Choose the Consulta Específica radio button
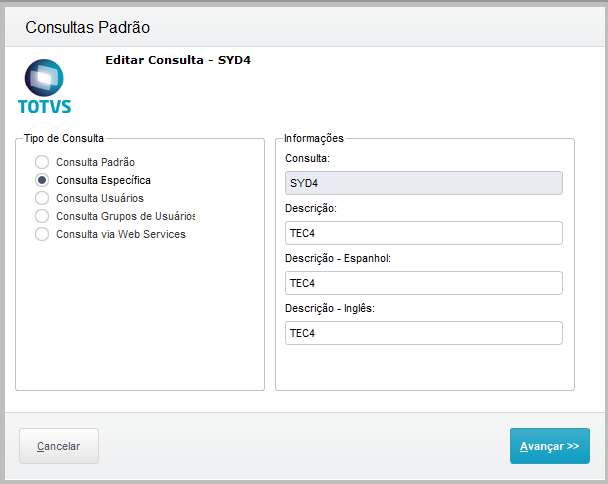This screenshot has height=484, width=608. (42, 180)
